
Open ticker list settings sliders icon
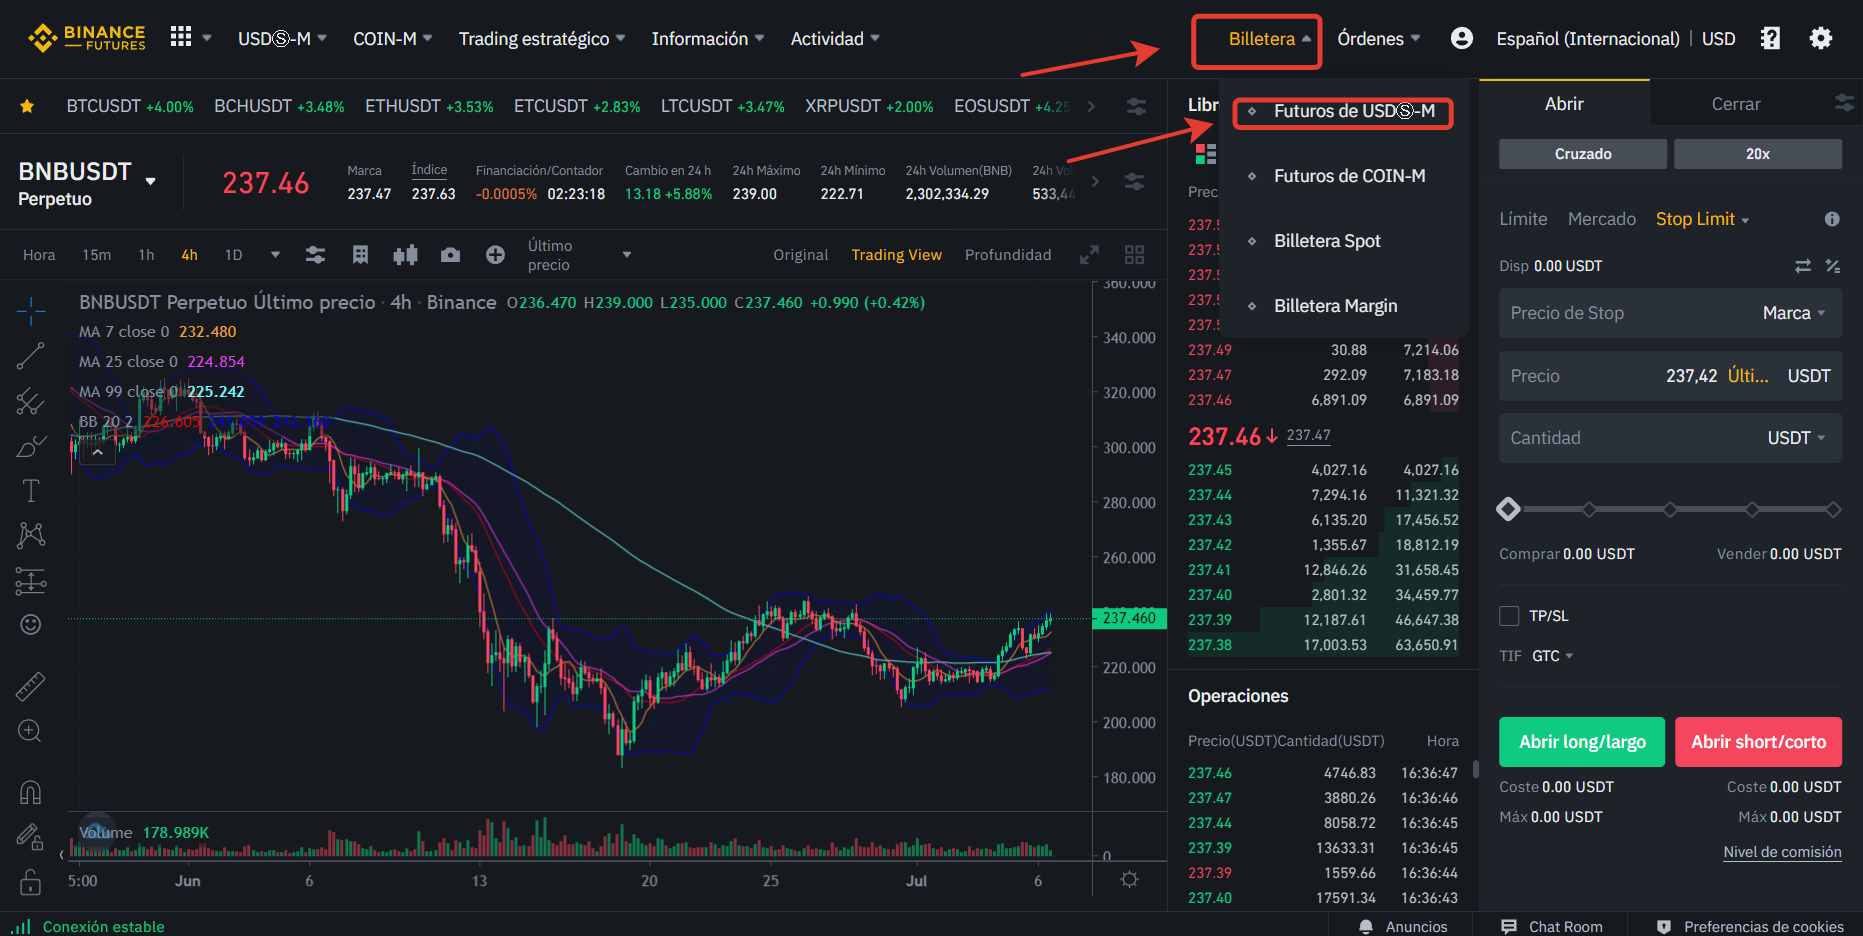(1136, 106)
